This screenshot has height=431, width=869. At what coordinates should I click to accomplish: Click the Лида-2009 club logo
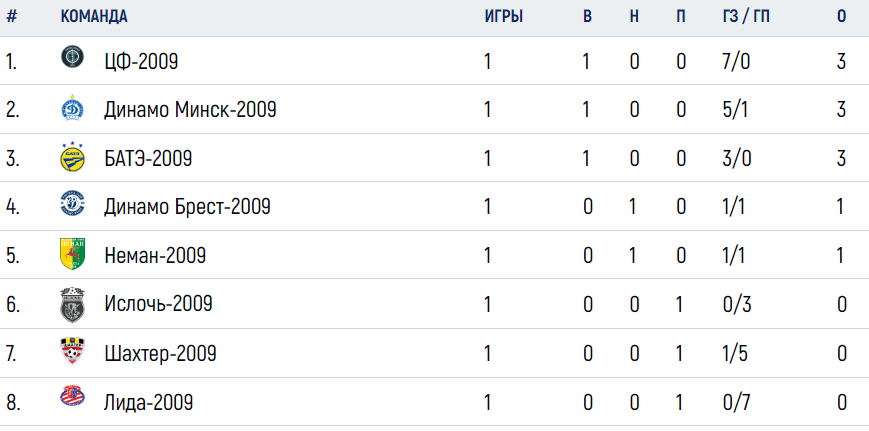72,397
